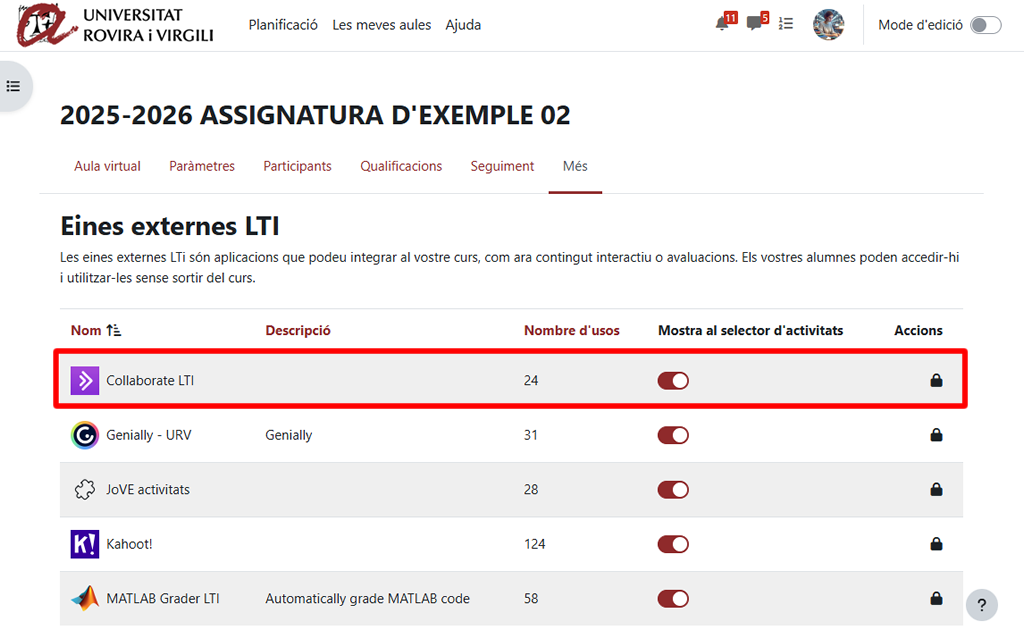This screenshot has height=639, width=1024.
Task: Click the JoVE activitats puzzle icon
Action: tap(84, 489)
